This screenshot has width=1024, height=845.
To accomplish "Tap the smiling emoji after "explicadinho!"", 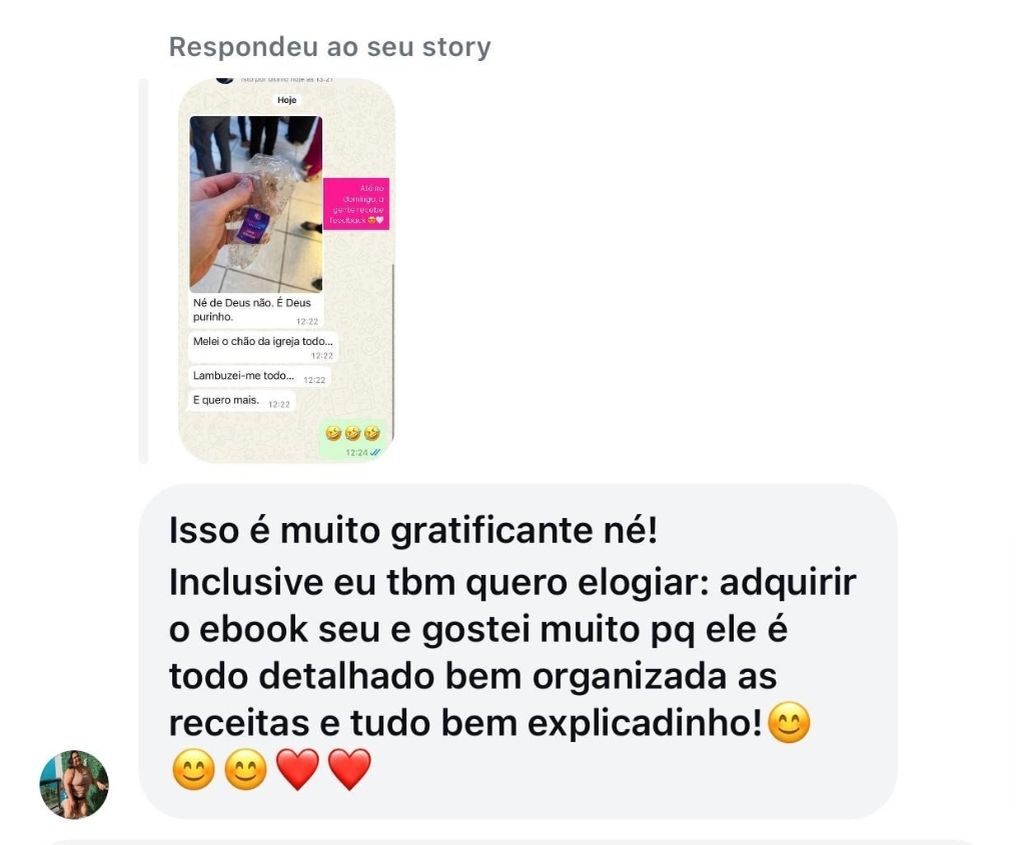I will (789, 722).
